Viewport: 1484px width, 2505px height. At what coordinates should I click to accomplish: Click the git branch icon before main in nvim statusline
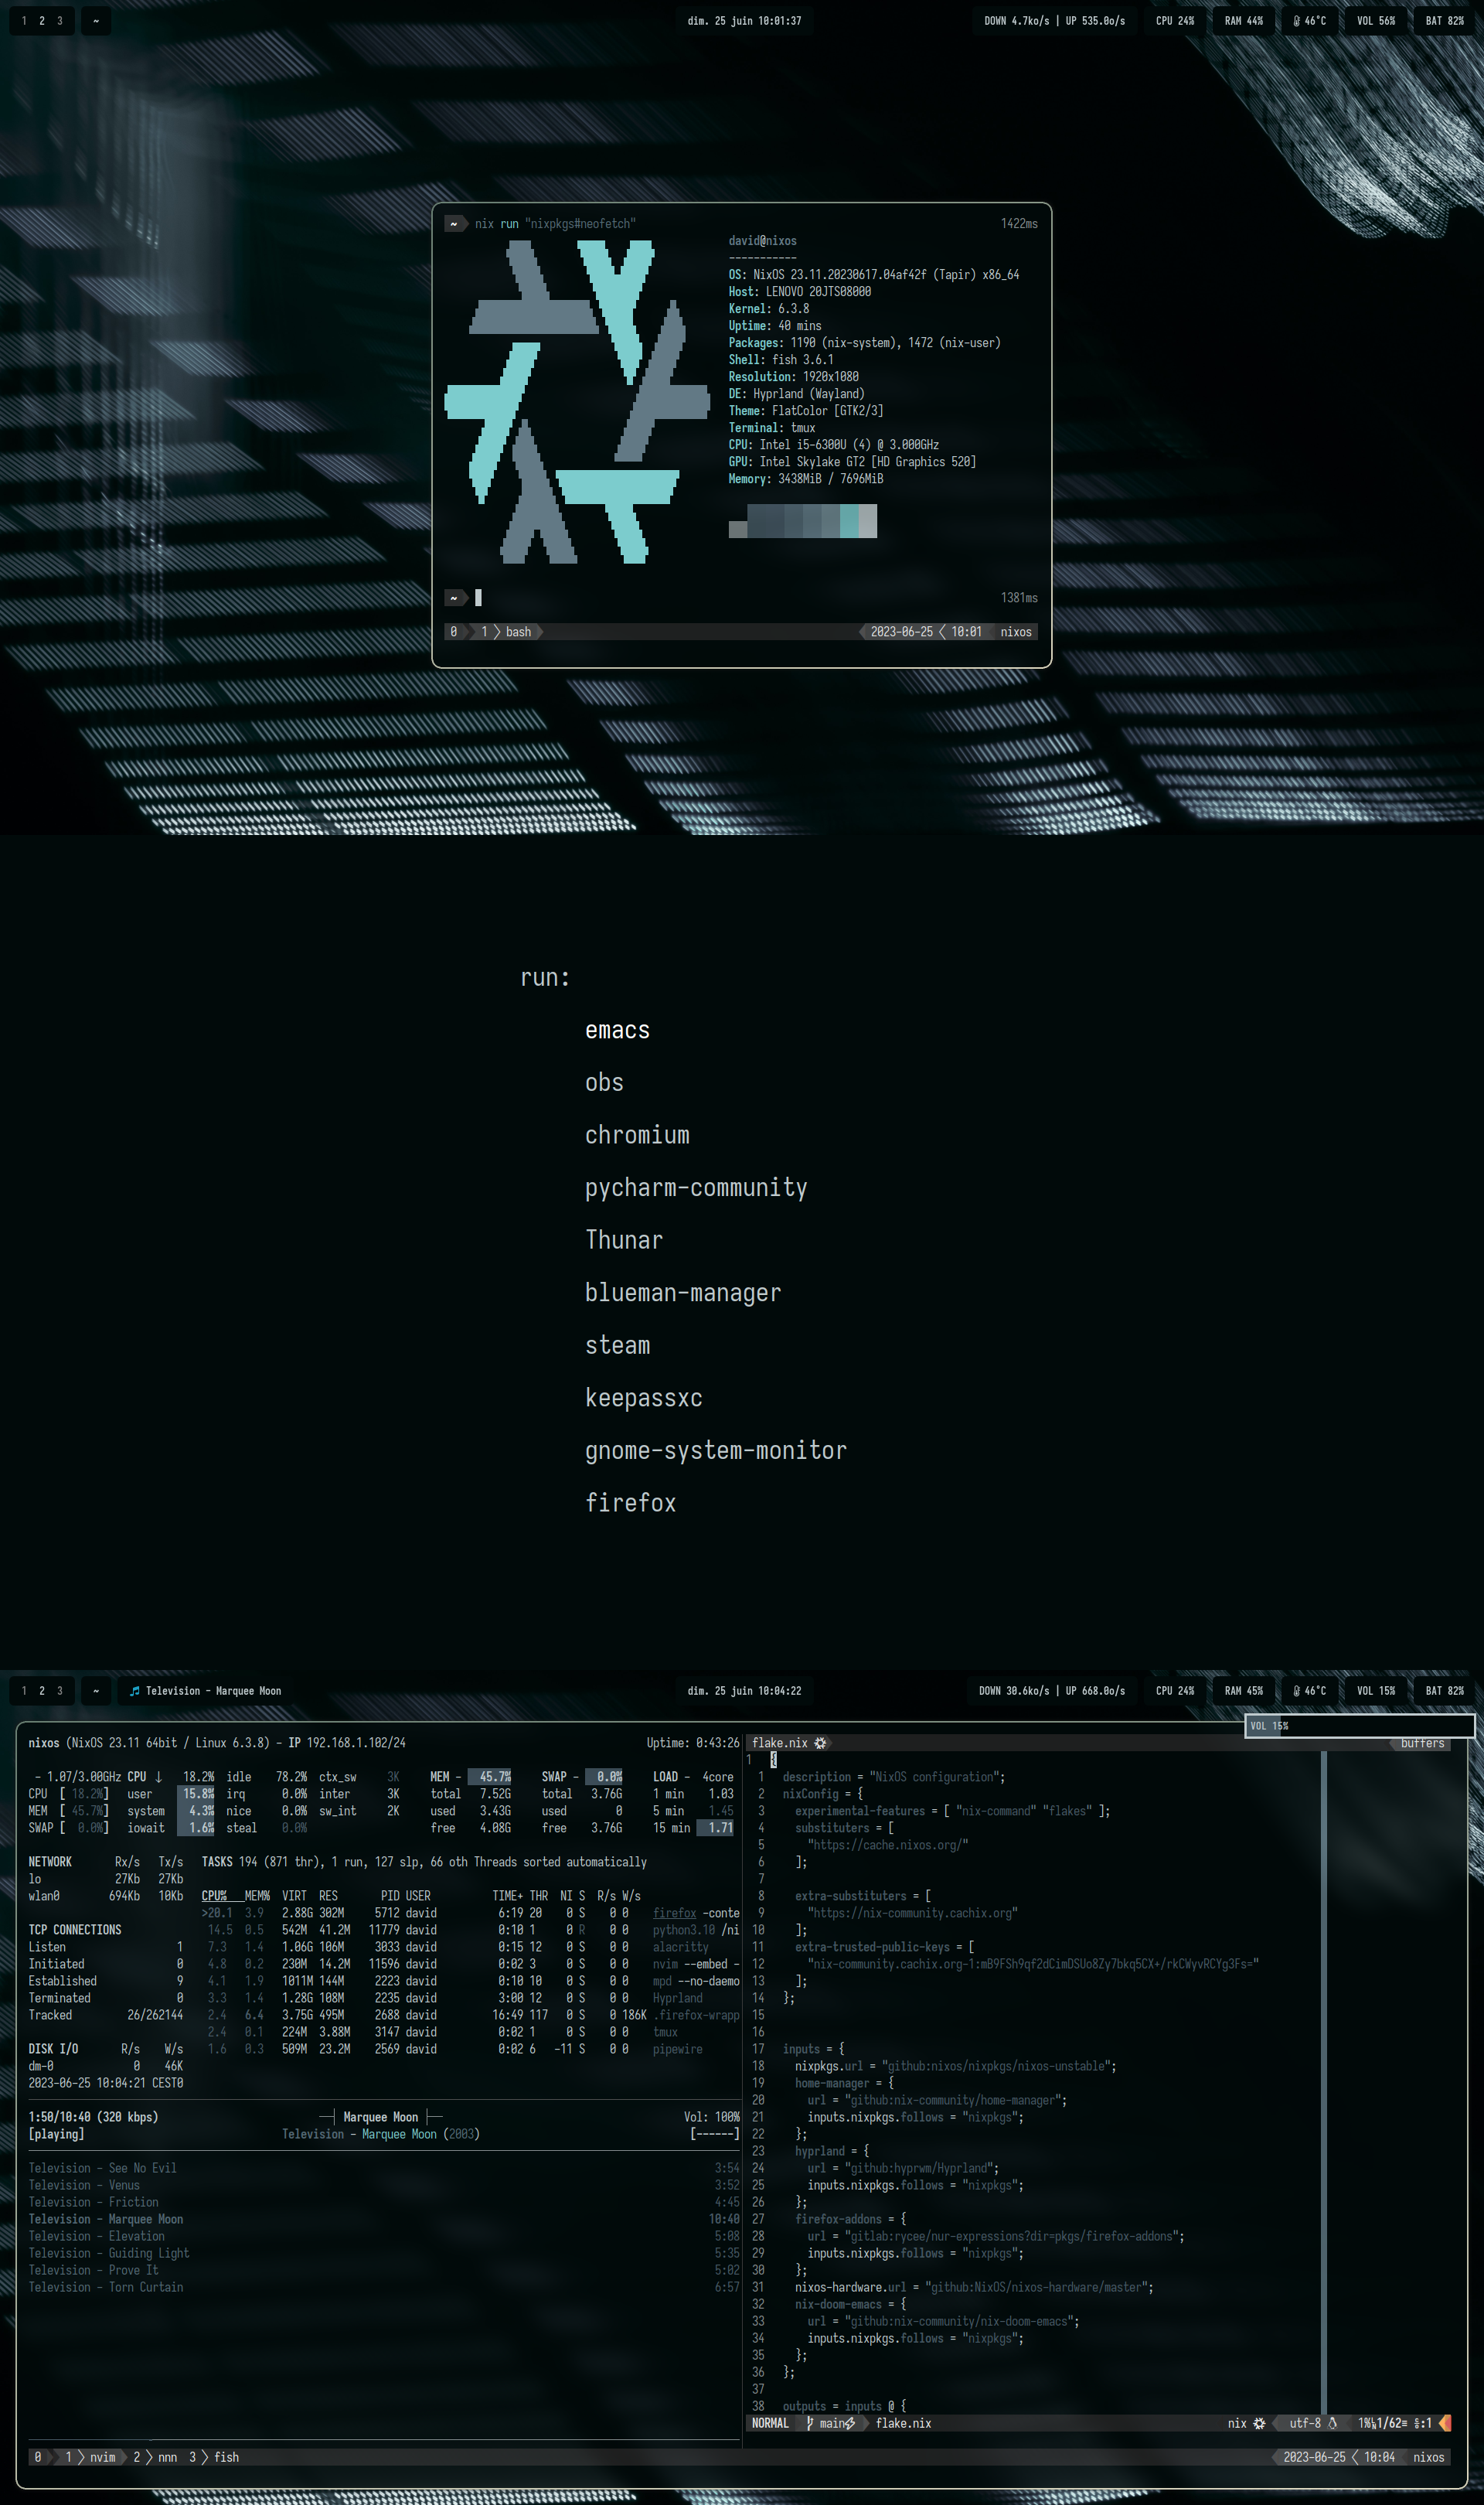[x=810, y=2423]
